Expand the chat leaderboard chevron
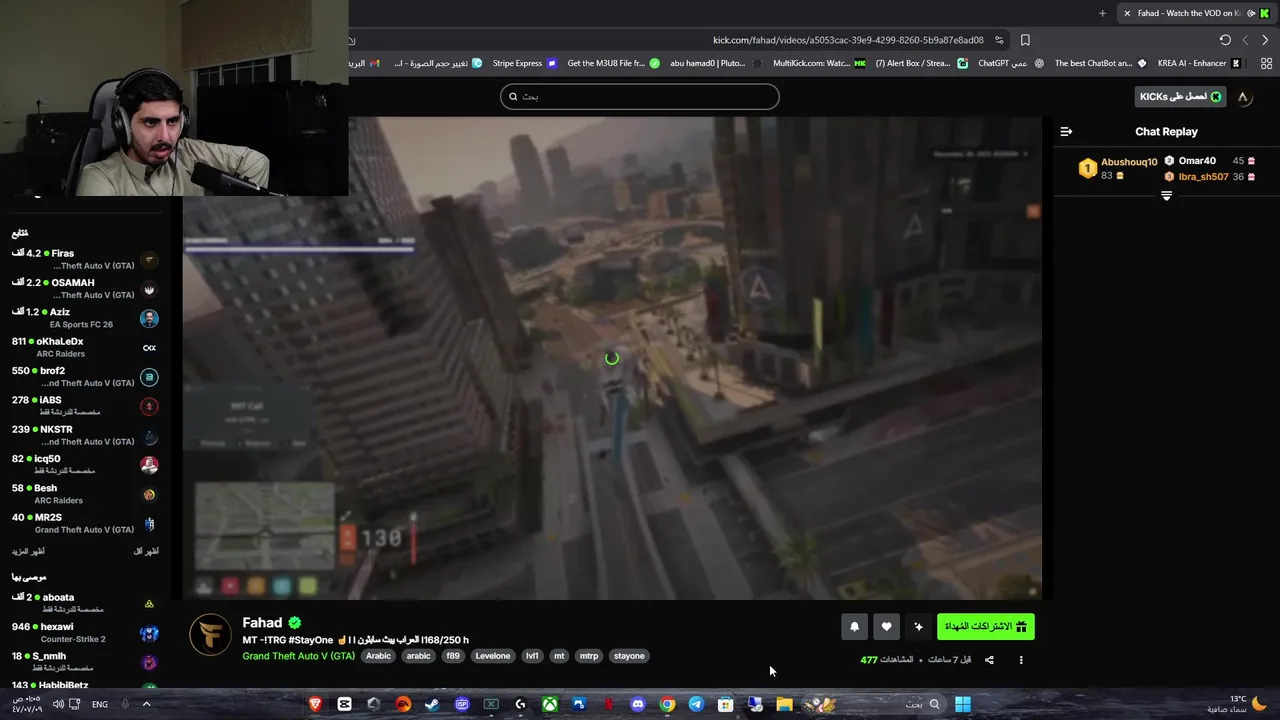Image resolution: width=1280 pixels, height=720 pixels. click(1166, 196)
